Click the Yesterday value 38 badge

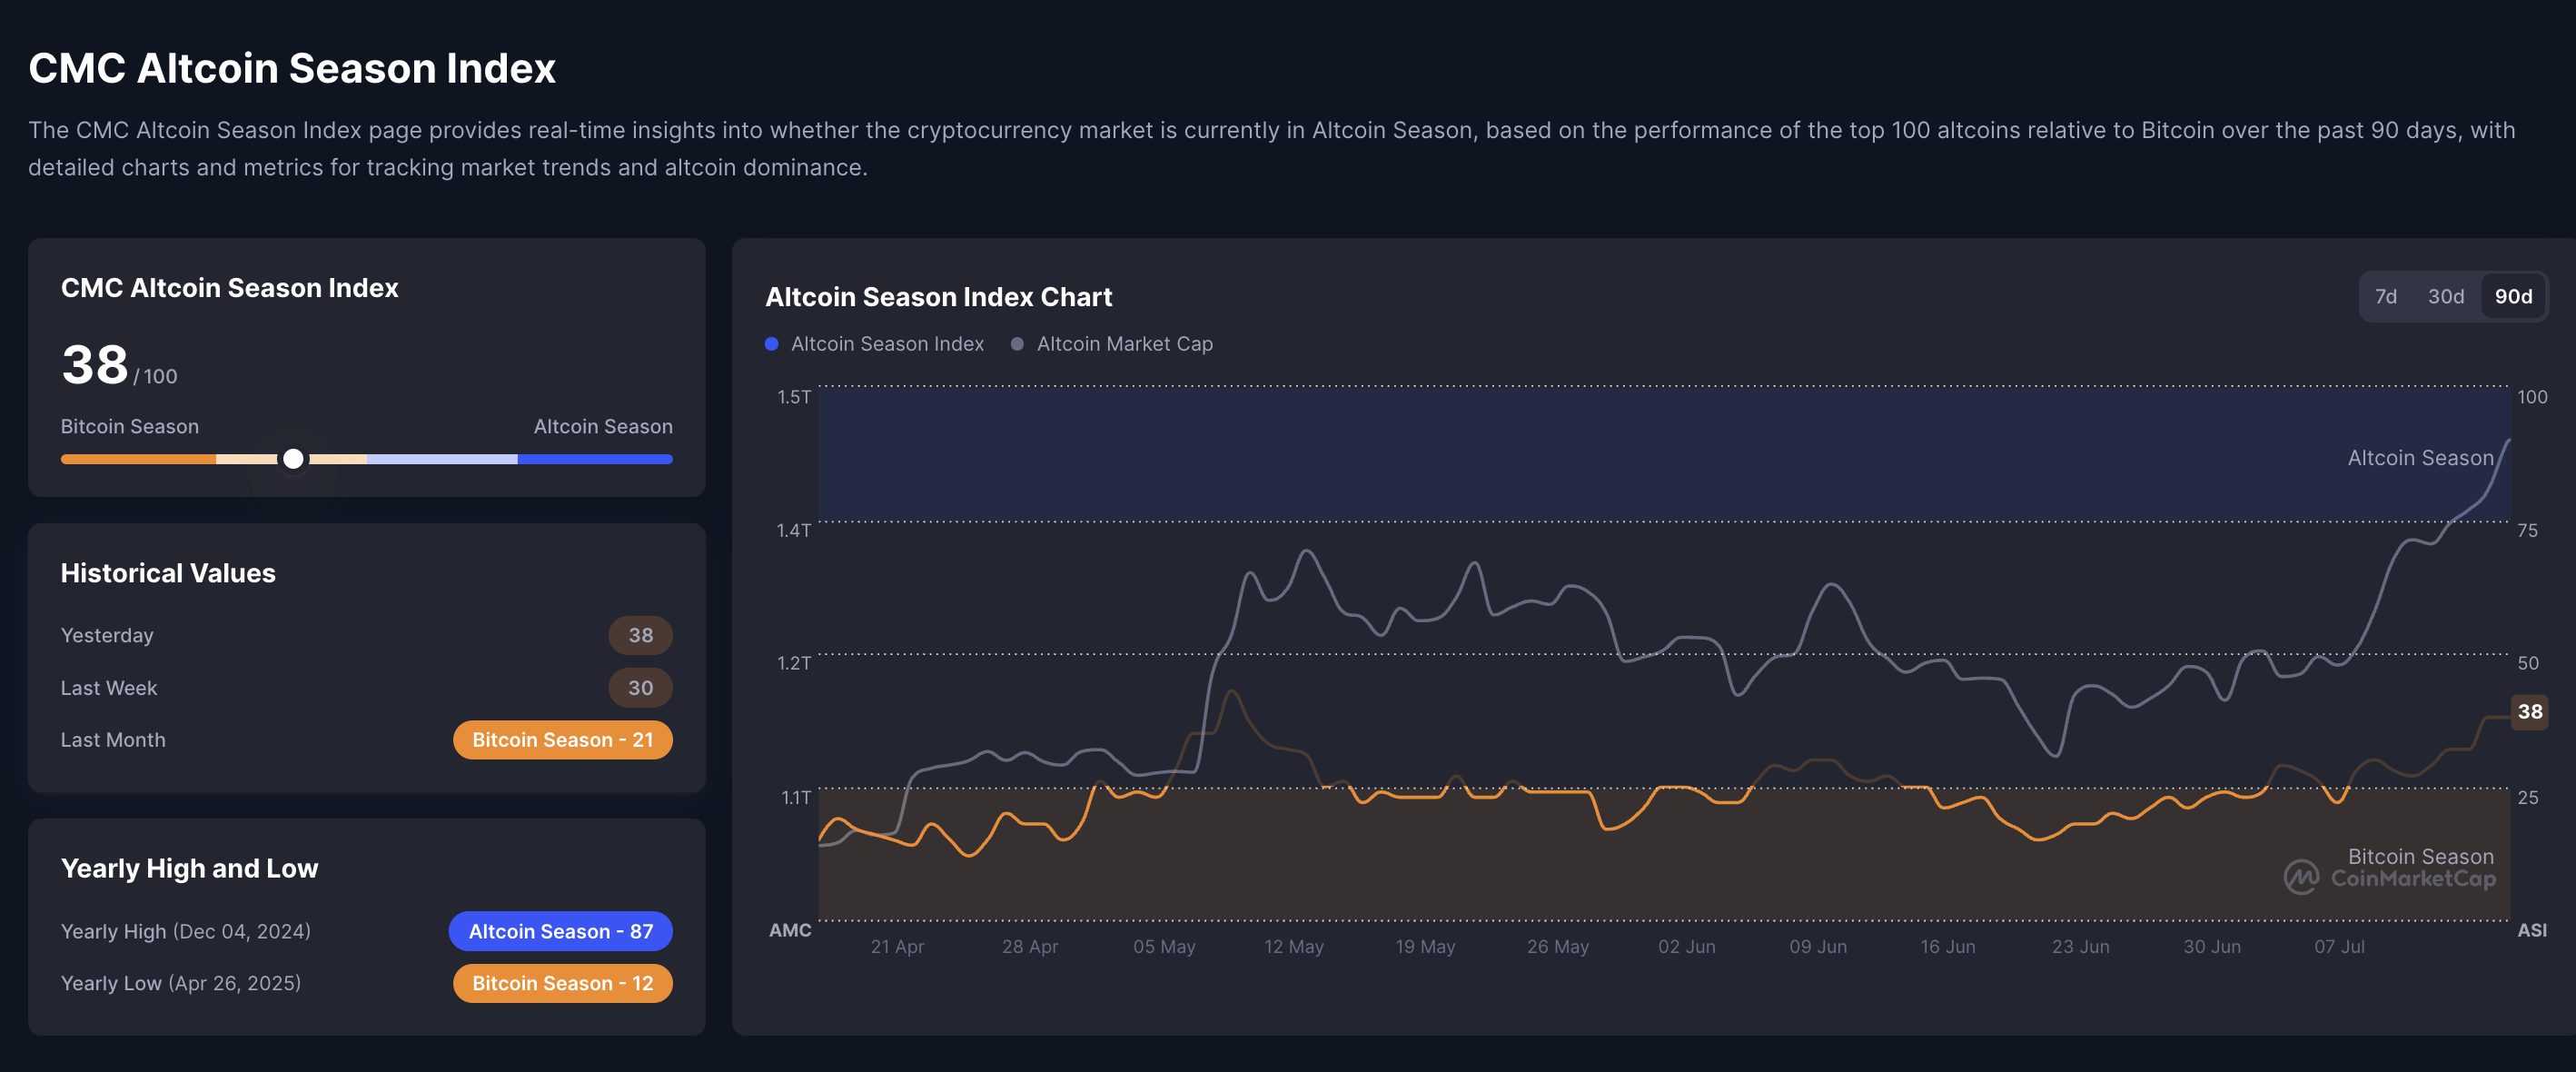[640, 635]
